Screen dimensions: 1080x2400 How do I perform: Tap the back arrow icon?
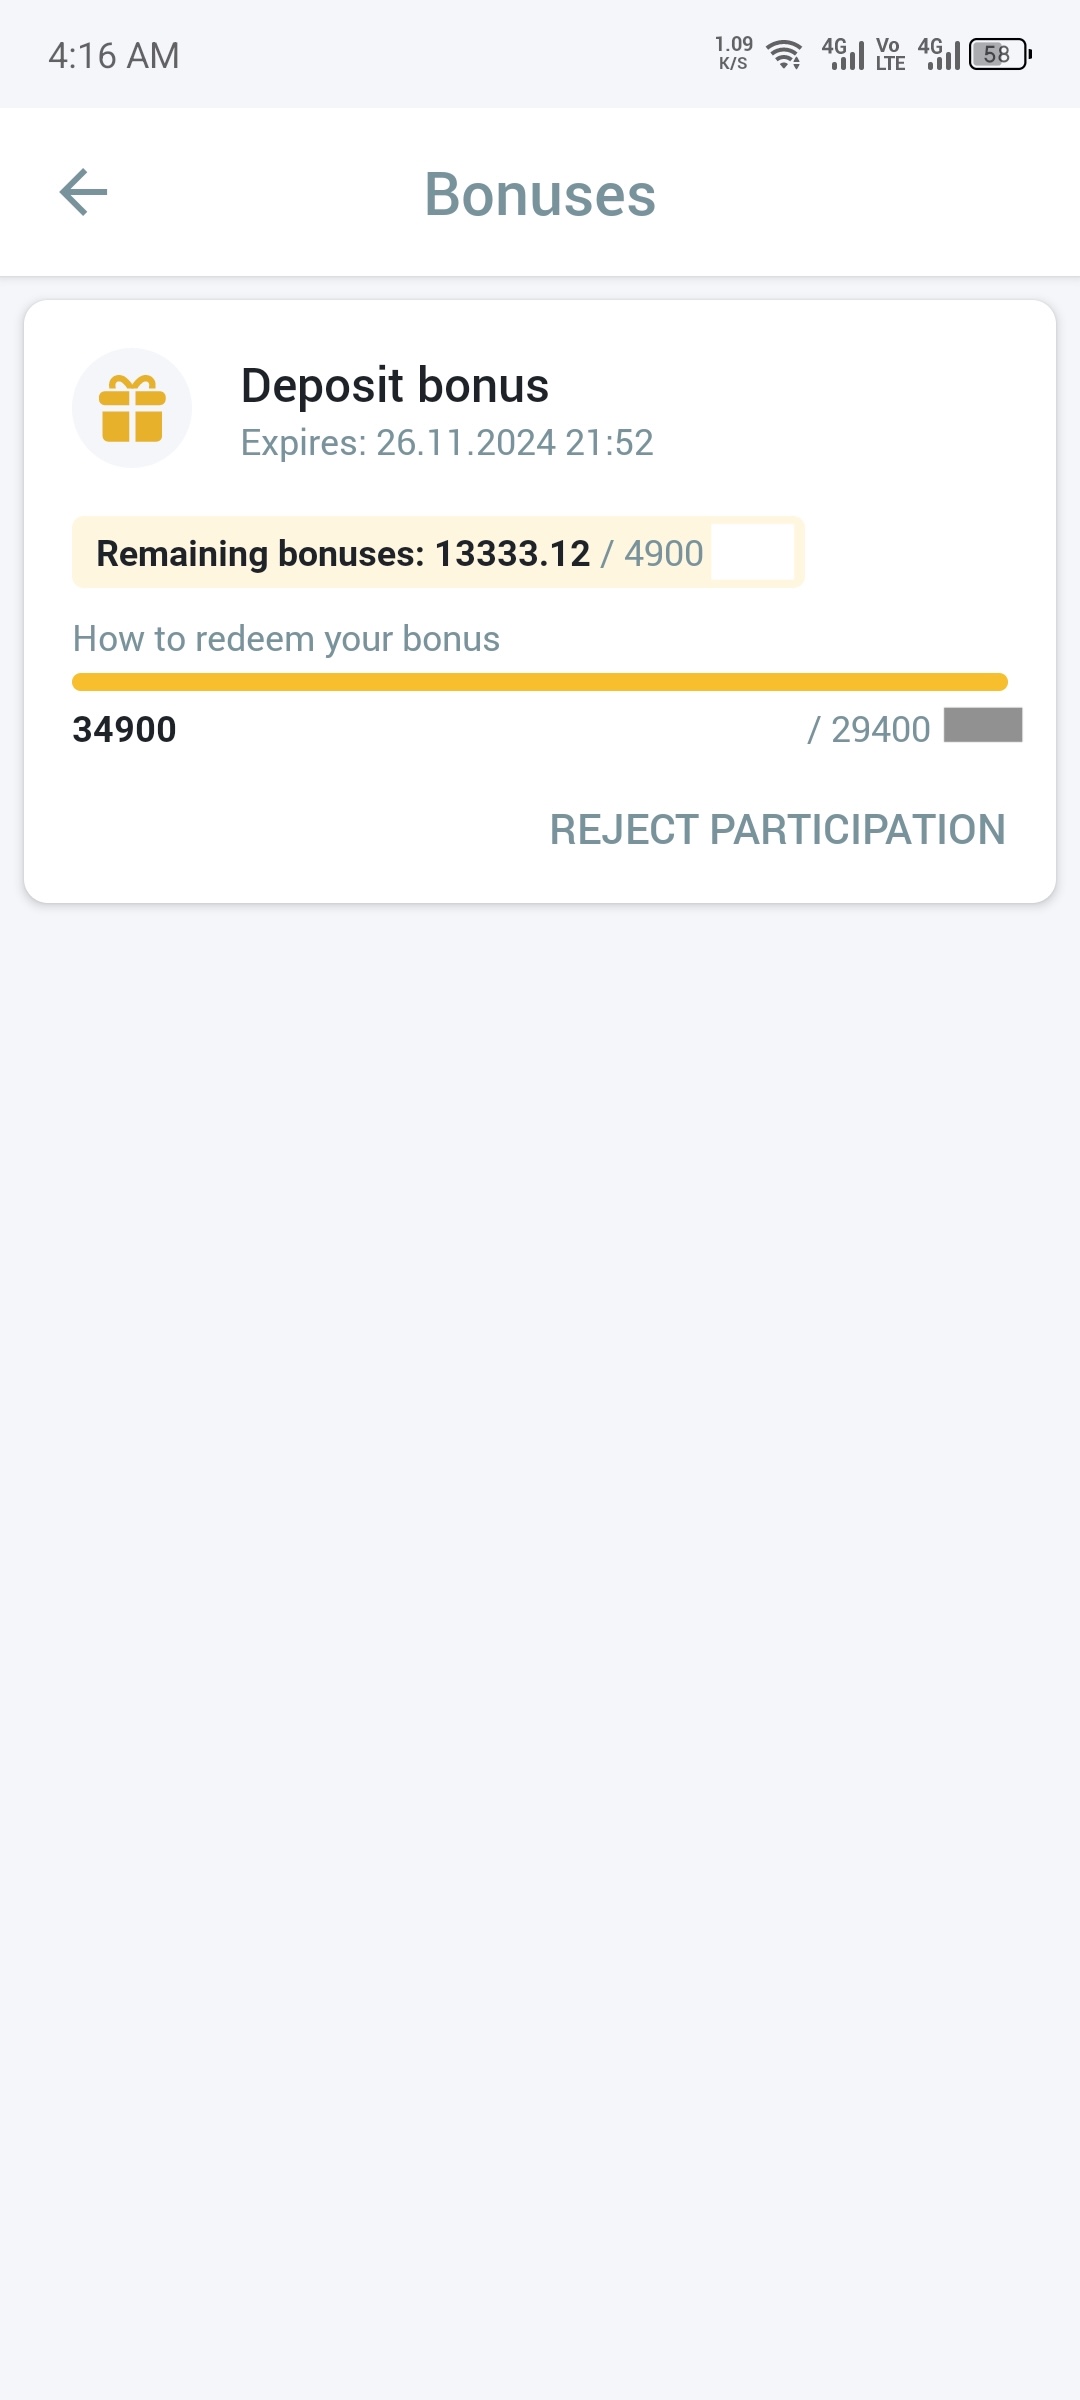coord(84,192)
